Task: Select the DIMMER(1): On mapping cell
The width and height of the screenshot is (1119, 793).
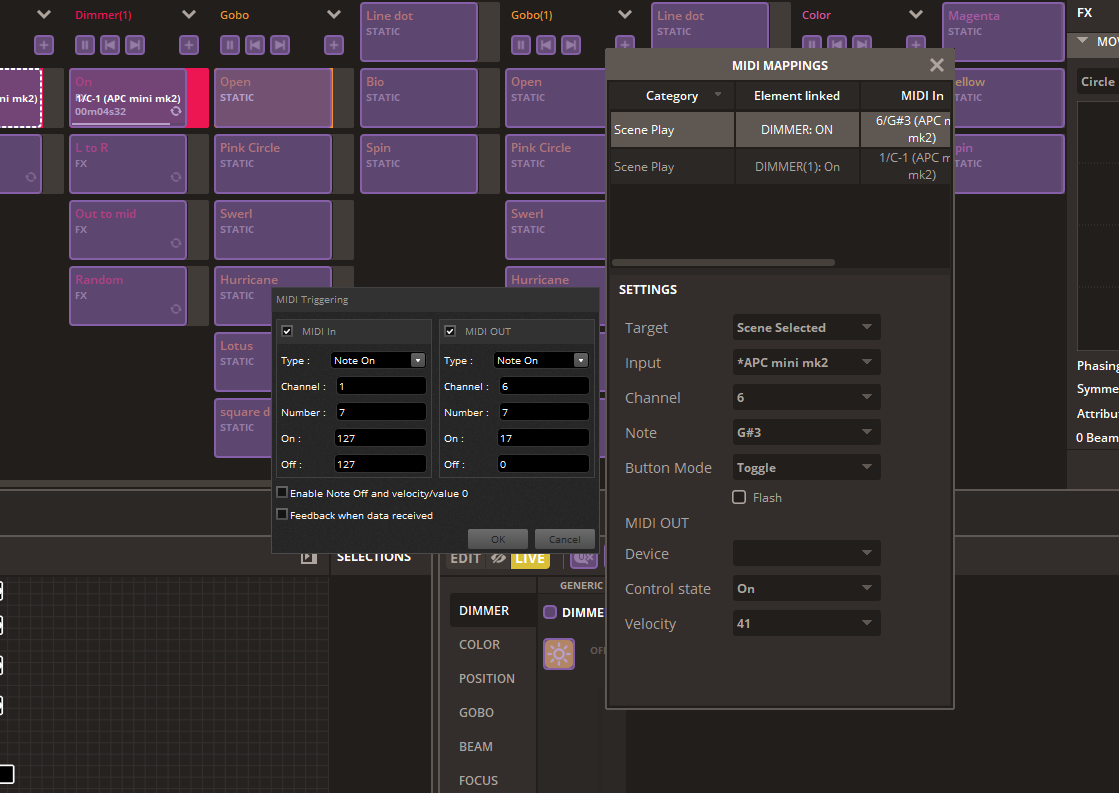Action: [797, 166]
